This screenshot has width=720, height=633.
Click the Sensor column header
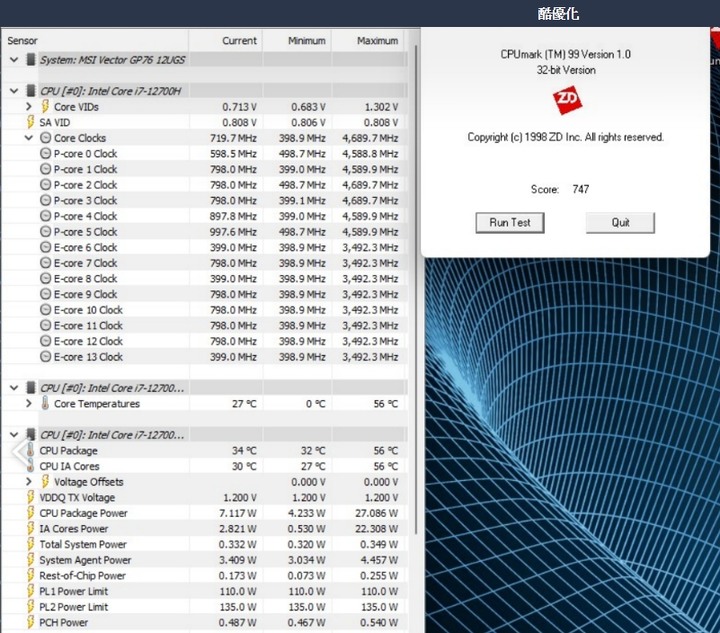95,40
